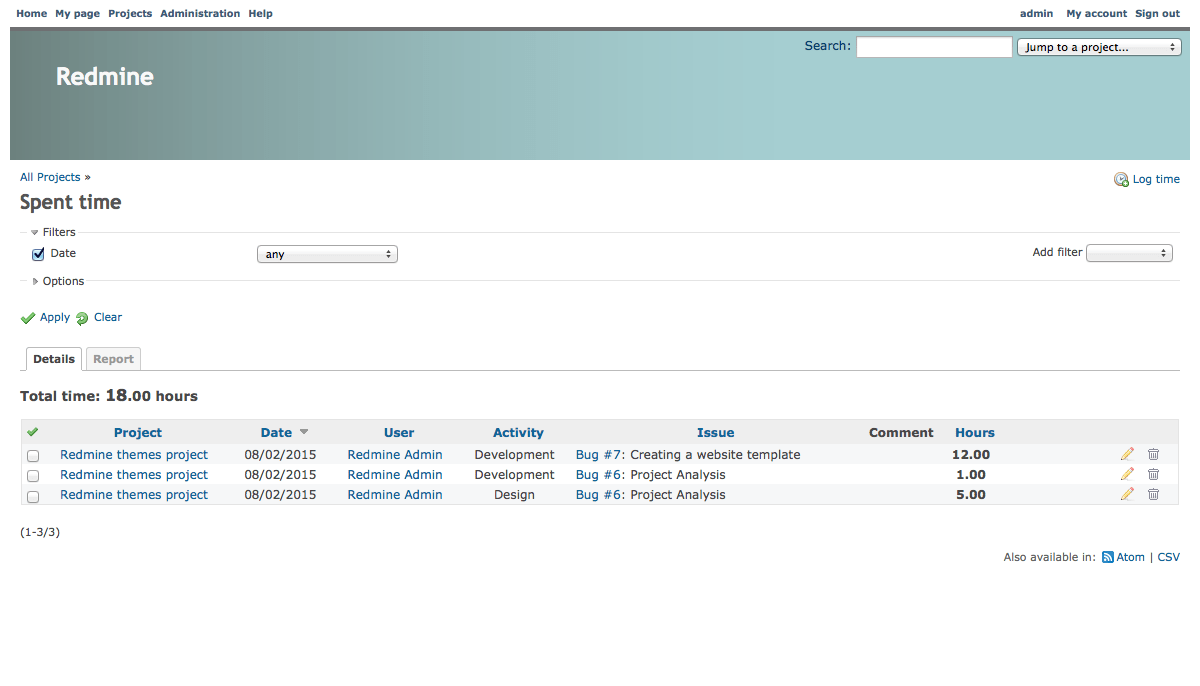Image resolution: width=1200 pixels, height=686 pixels.
Task: Click the Log time clock icon
Action: (x=1121, y=180)
